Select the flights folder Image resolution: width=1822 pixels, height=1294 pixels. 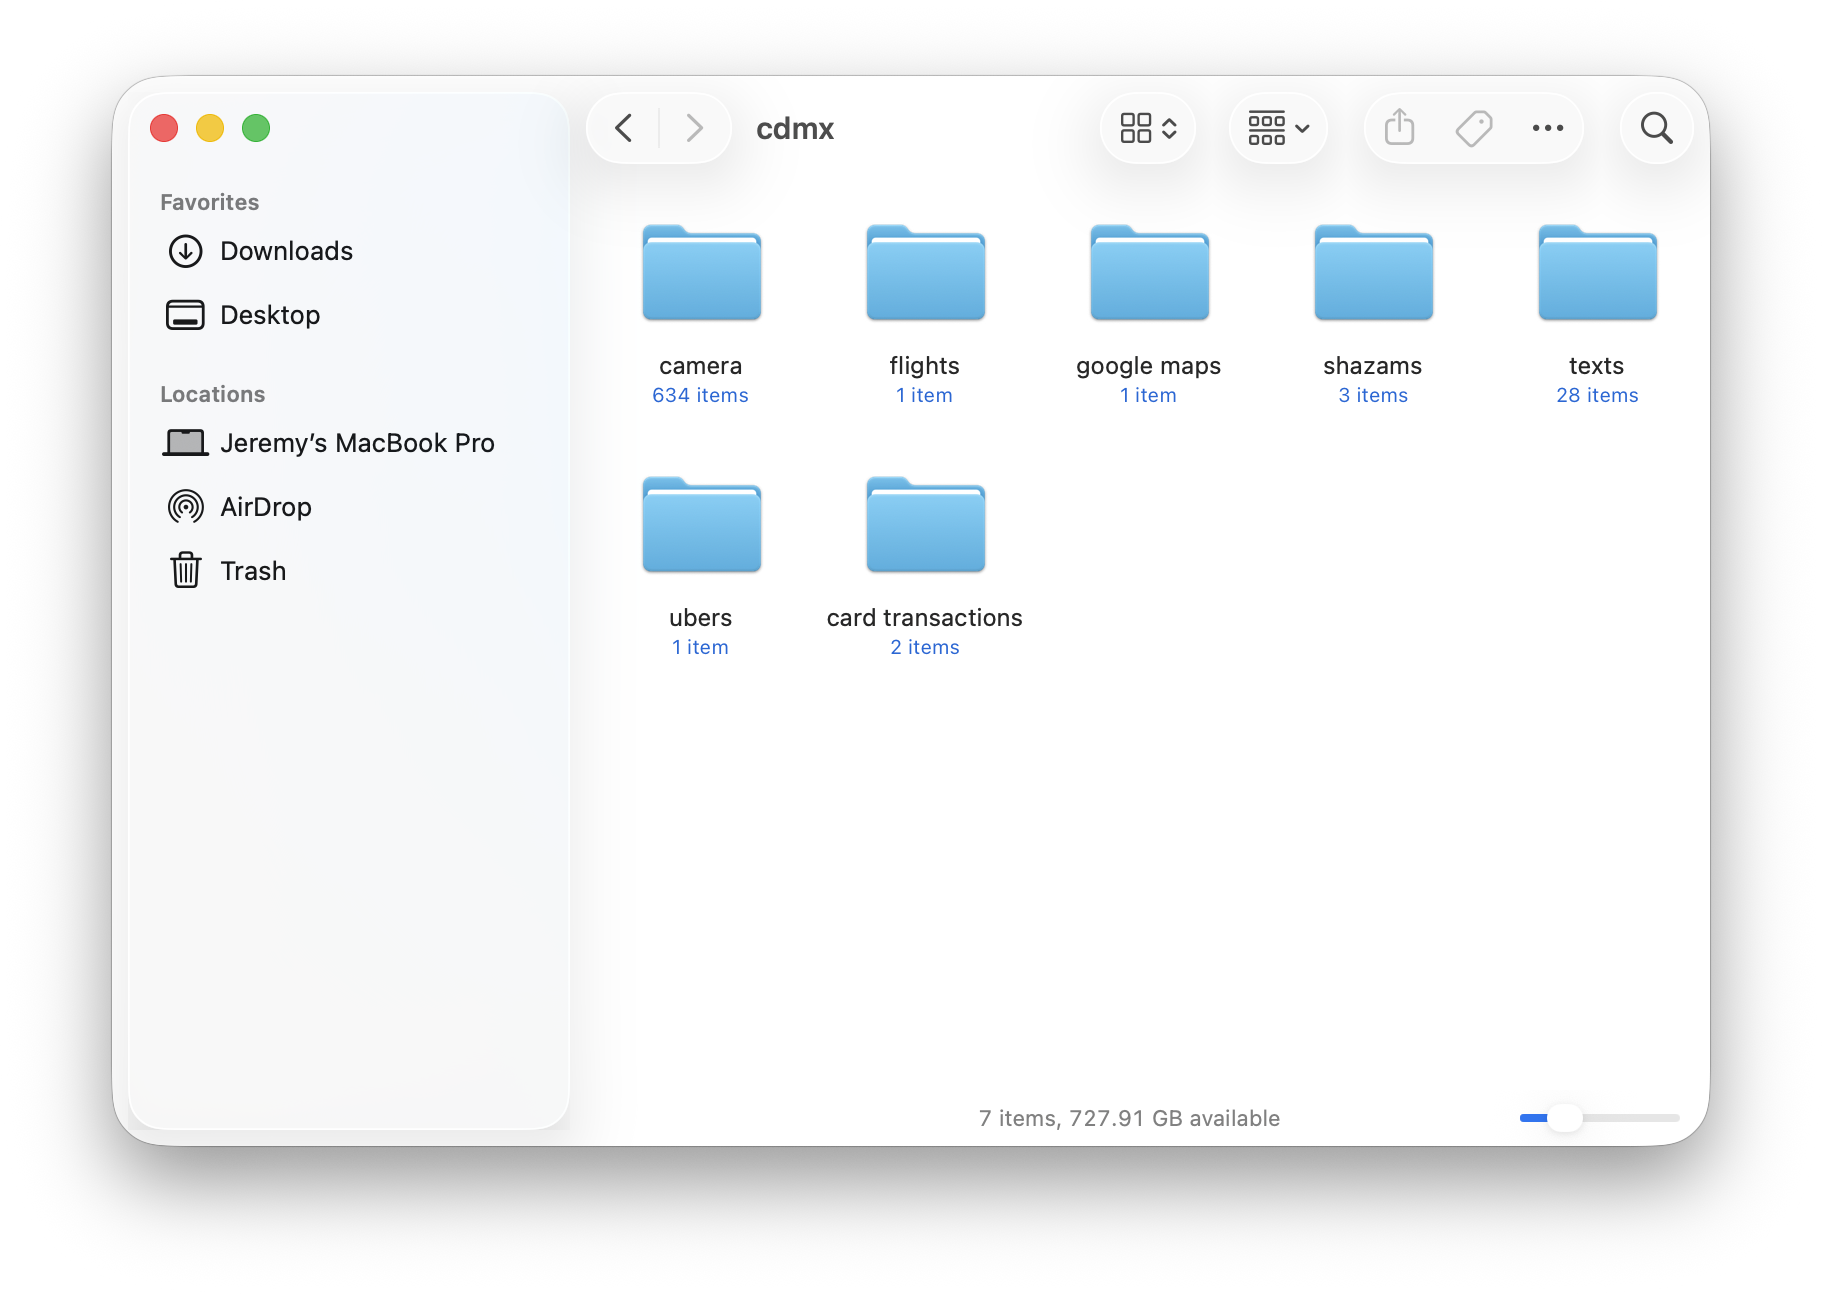pos(925,274)
